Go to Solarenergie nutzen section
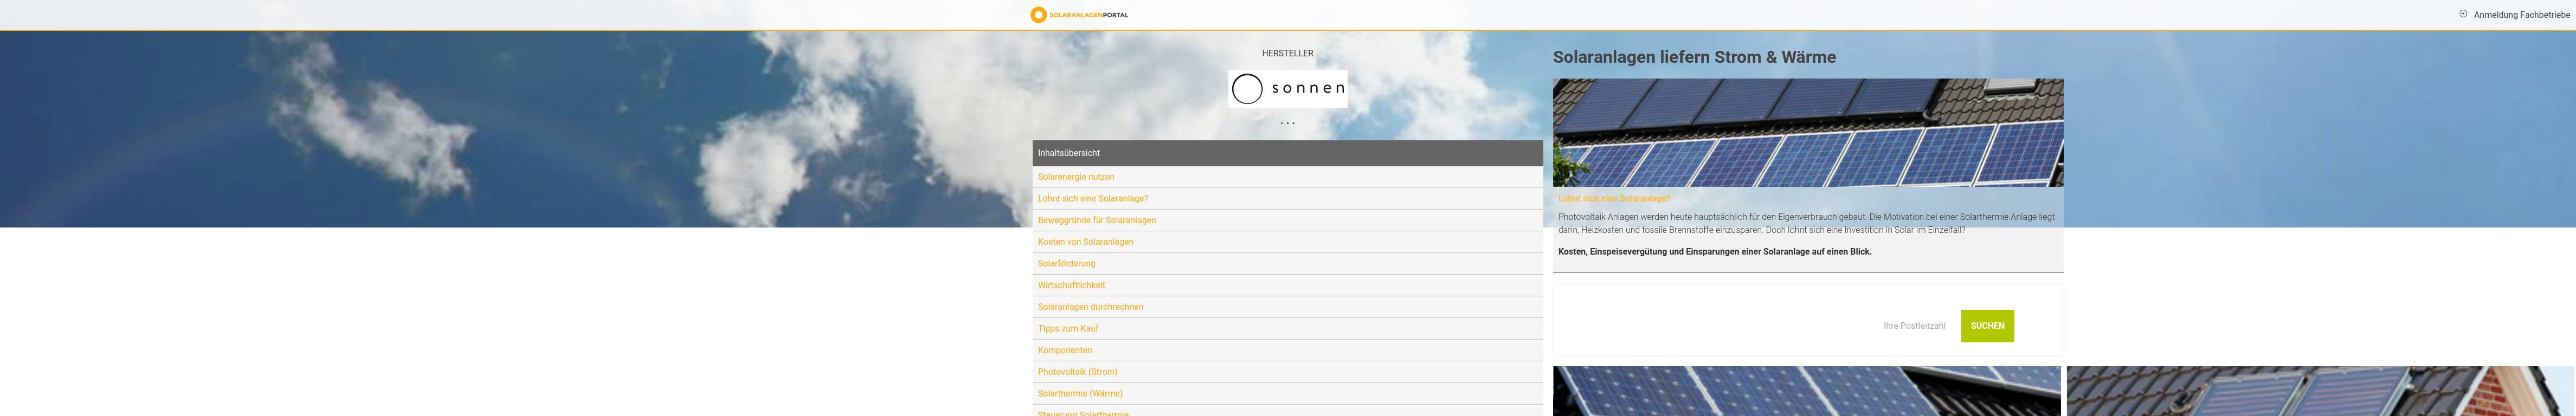Screen dimensions: 2576x416 (x=1076, y=177)
